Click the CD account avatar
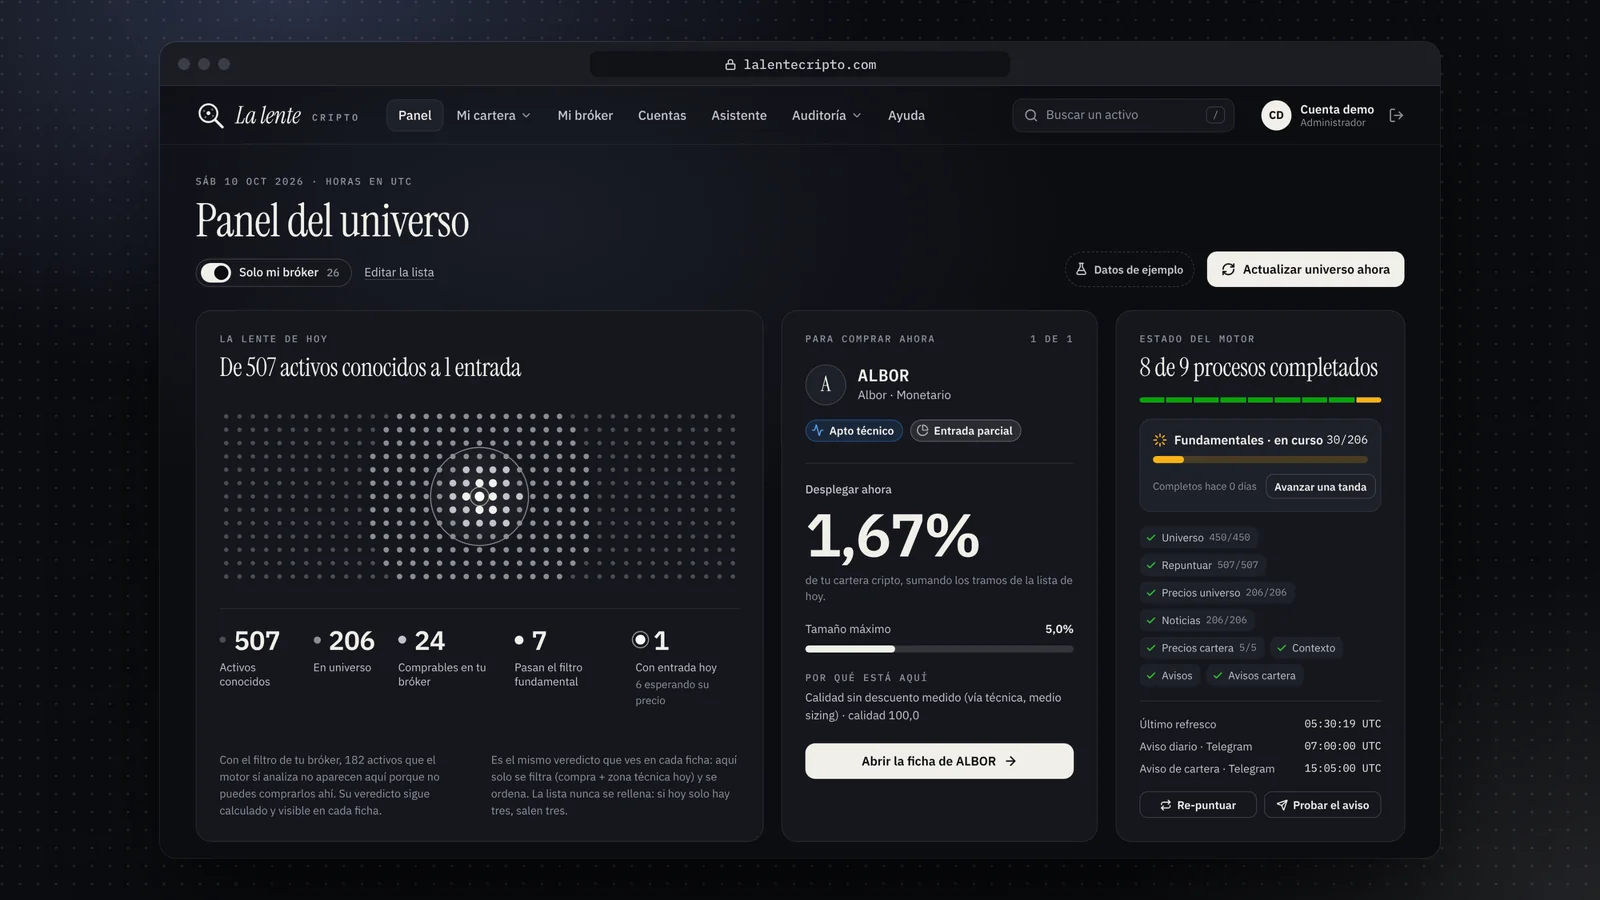1600x900 pixels. point(1276,116)
